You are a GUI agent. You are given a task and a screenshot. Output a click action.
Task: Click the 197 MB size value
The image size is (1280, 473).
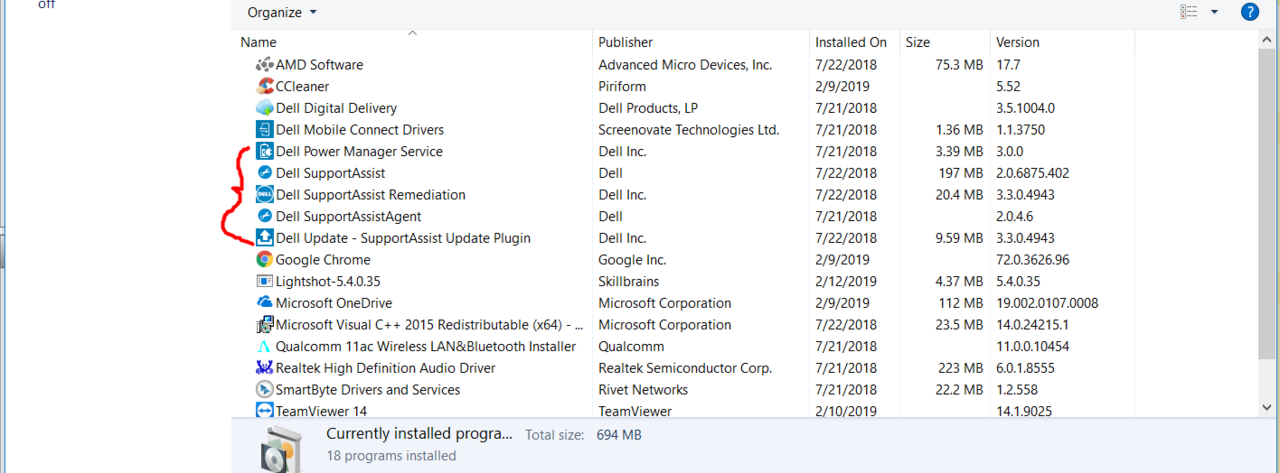(x=960, y=173)
